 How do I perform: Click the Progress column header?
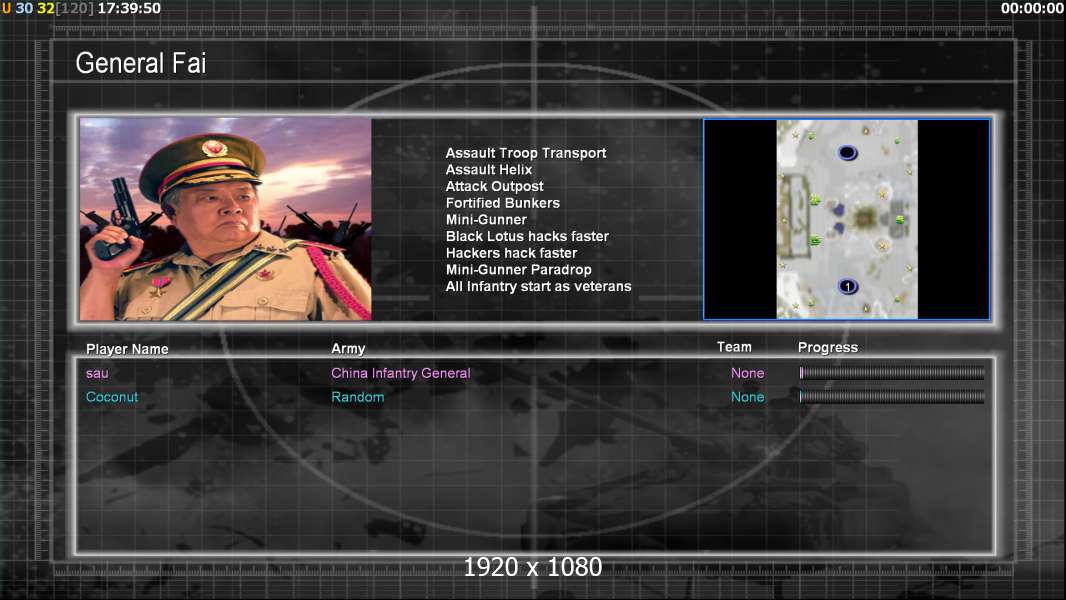coord(827,347)
